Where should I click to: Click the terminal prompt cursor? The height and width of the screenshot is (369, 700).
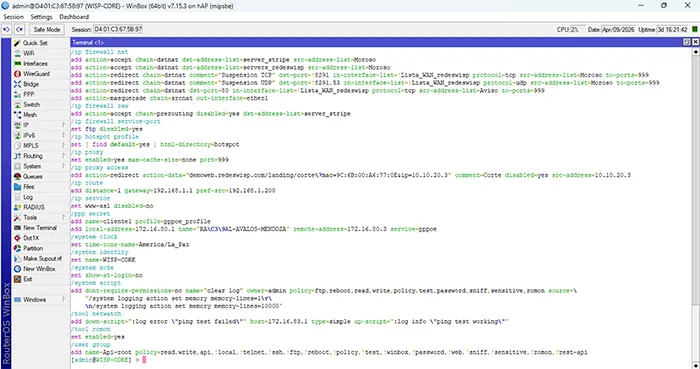(144, 360)
